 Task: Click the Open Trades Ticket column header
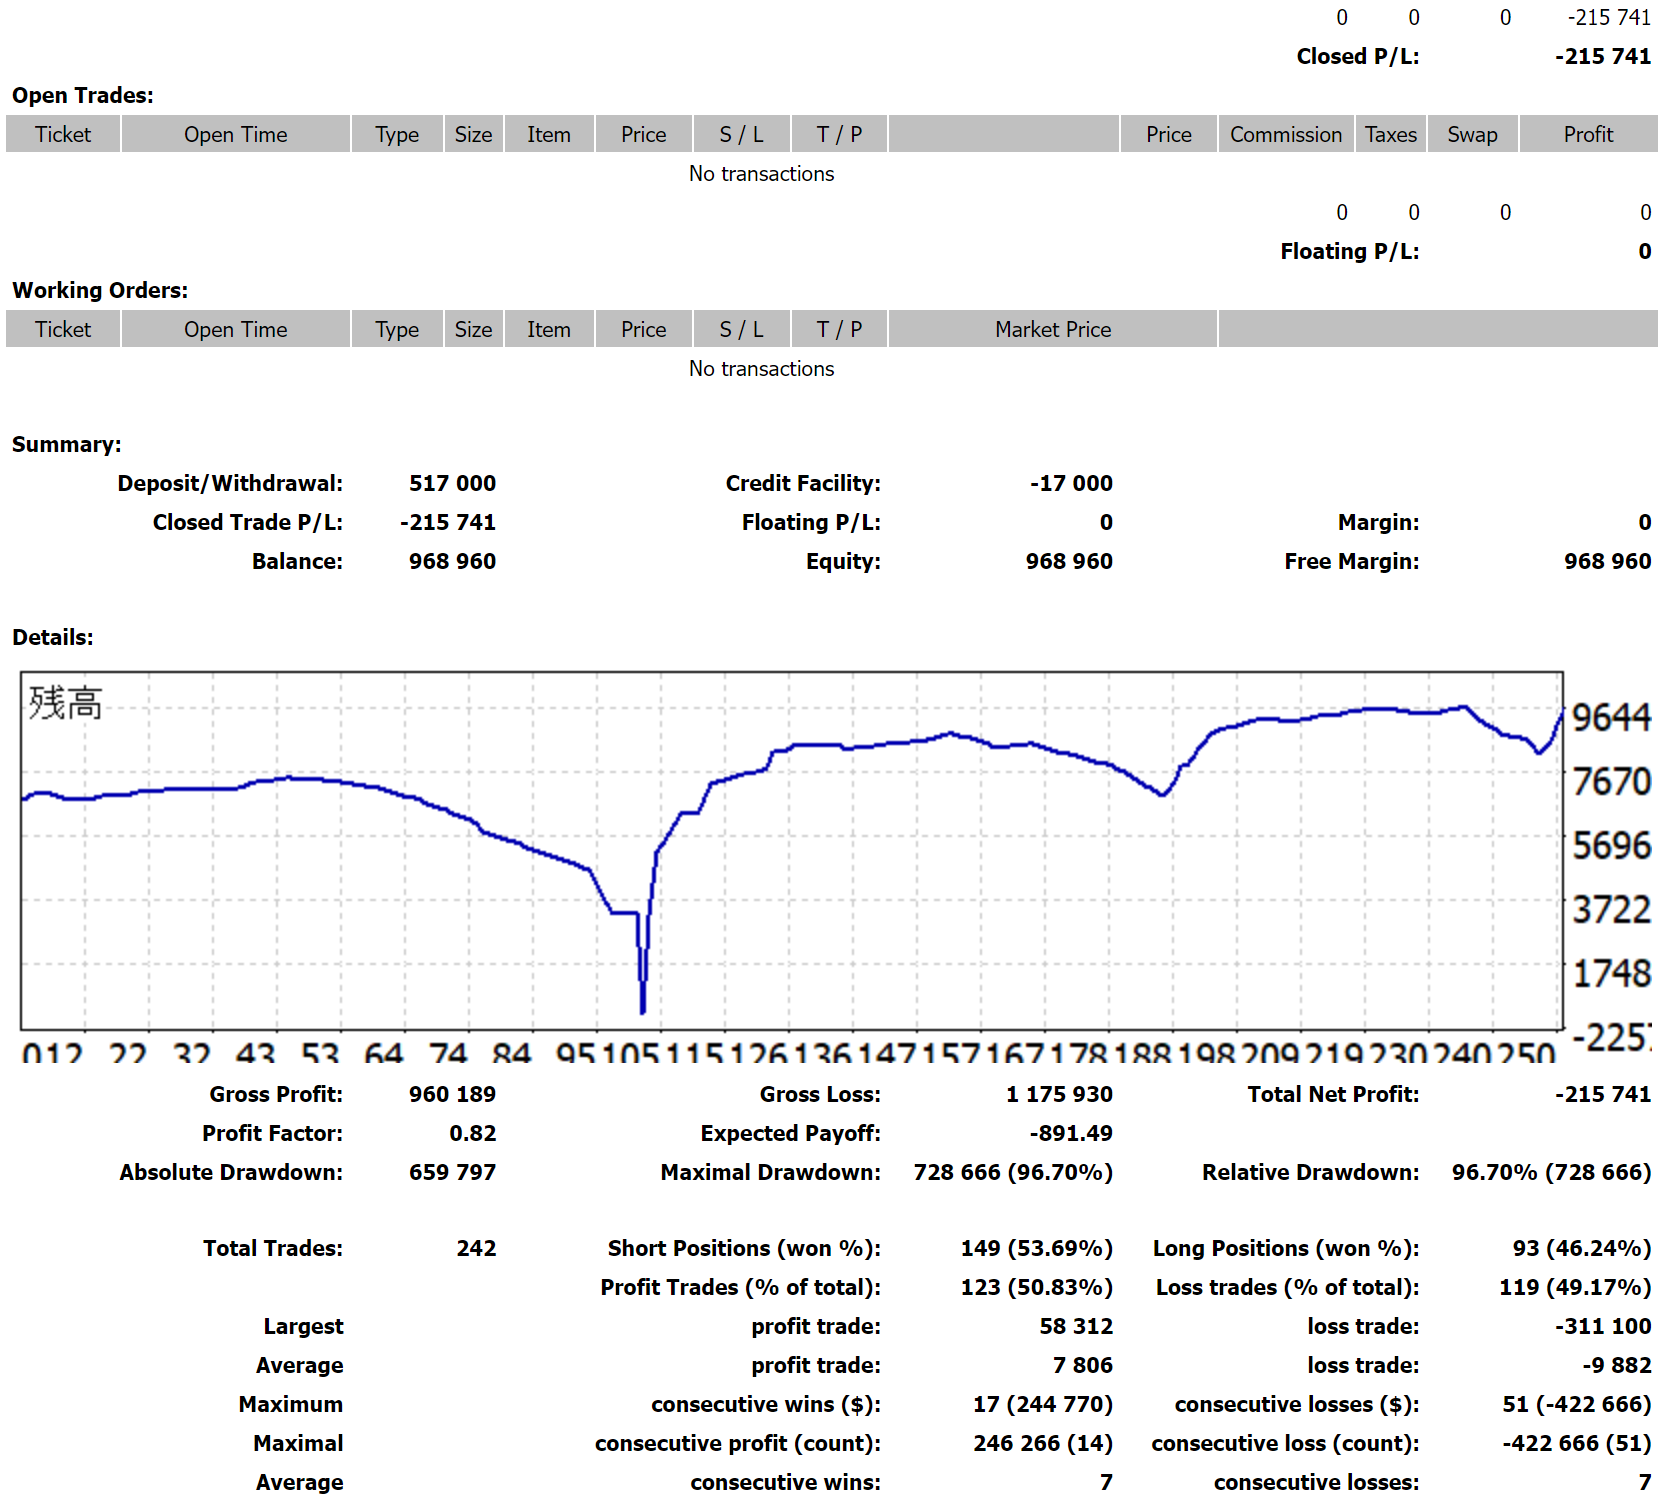tap(63, 134)
